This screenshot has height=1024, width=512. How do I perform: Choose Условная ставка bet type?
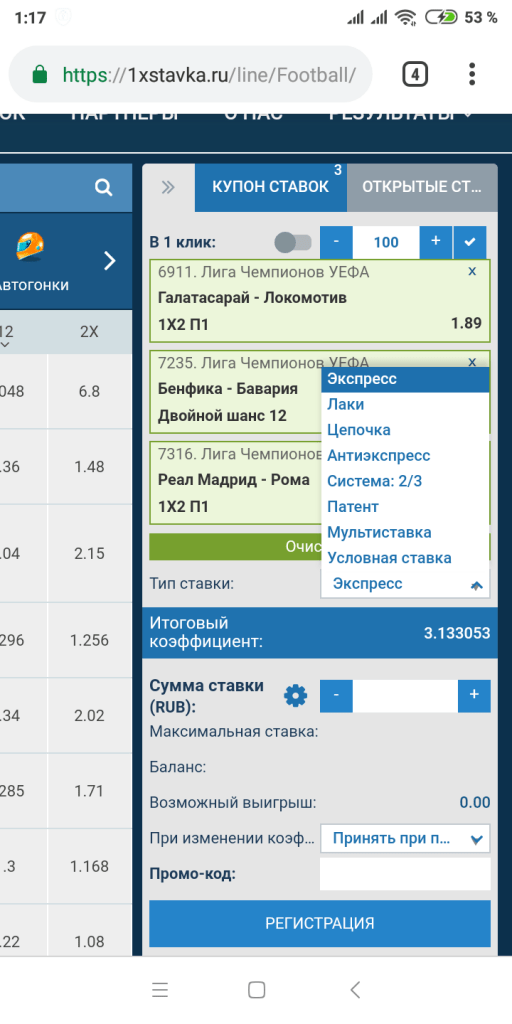click(405, 558)
